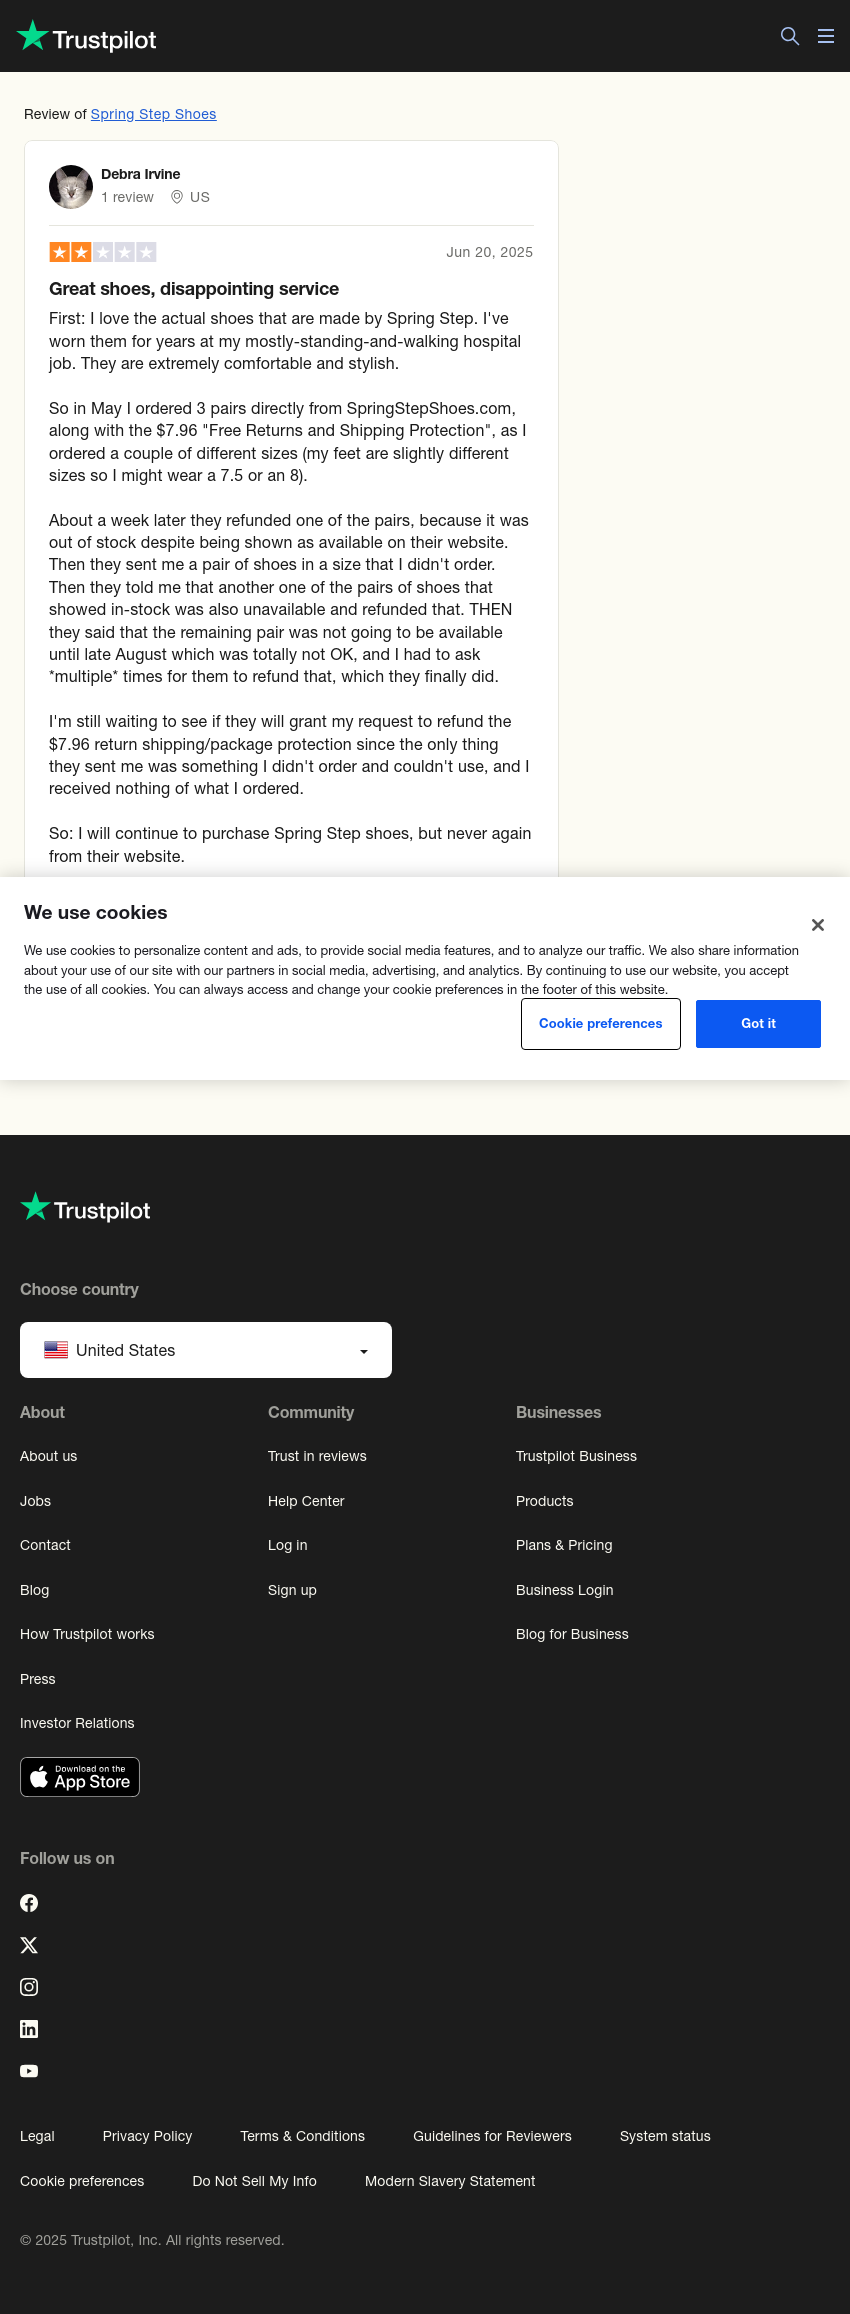850x2314 pixels.
Task: Open Products link under Businesses
Action: (544, 1501)
